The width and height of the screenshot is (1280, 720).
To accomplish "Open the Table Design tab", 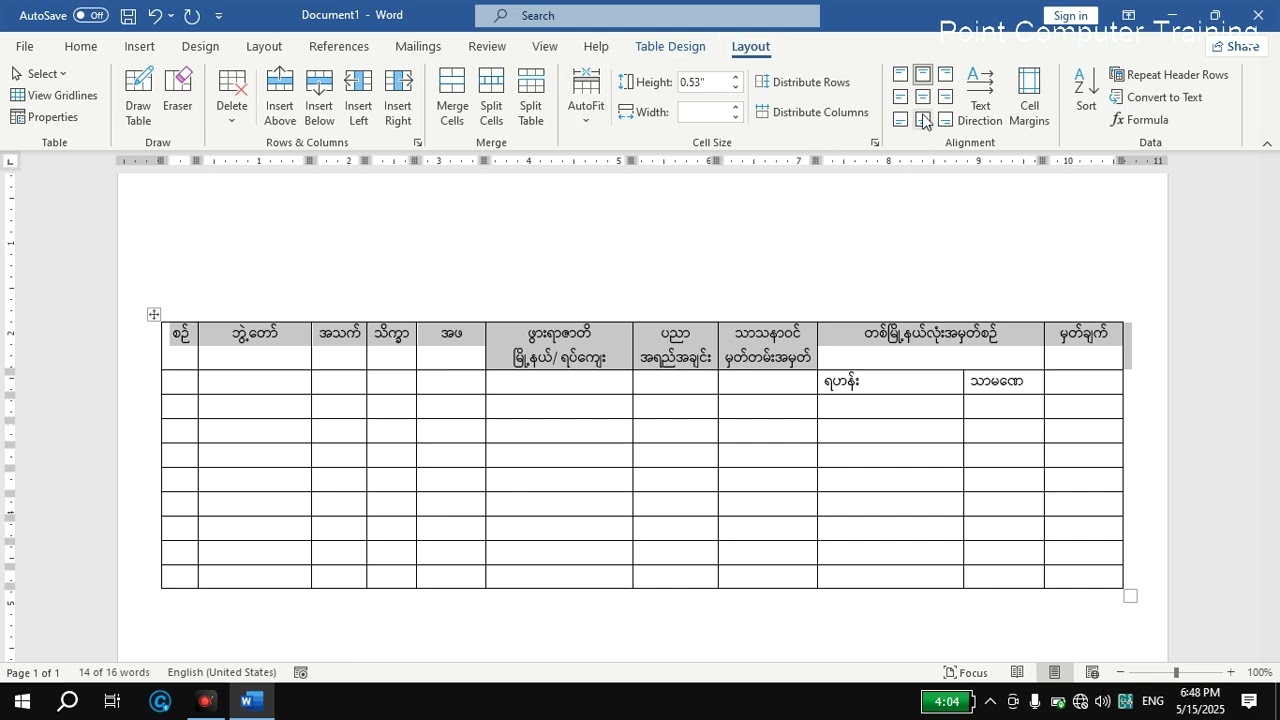I will [670, 47].
